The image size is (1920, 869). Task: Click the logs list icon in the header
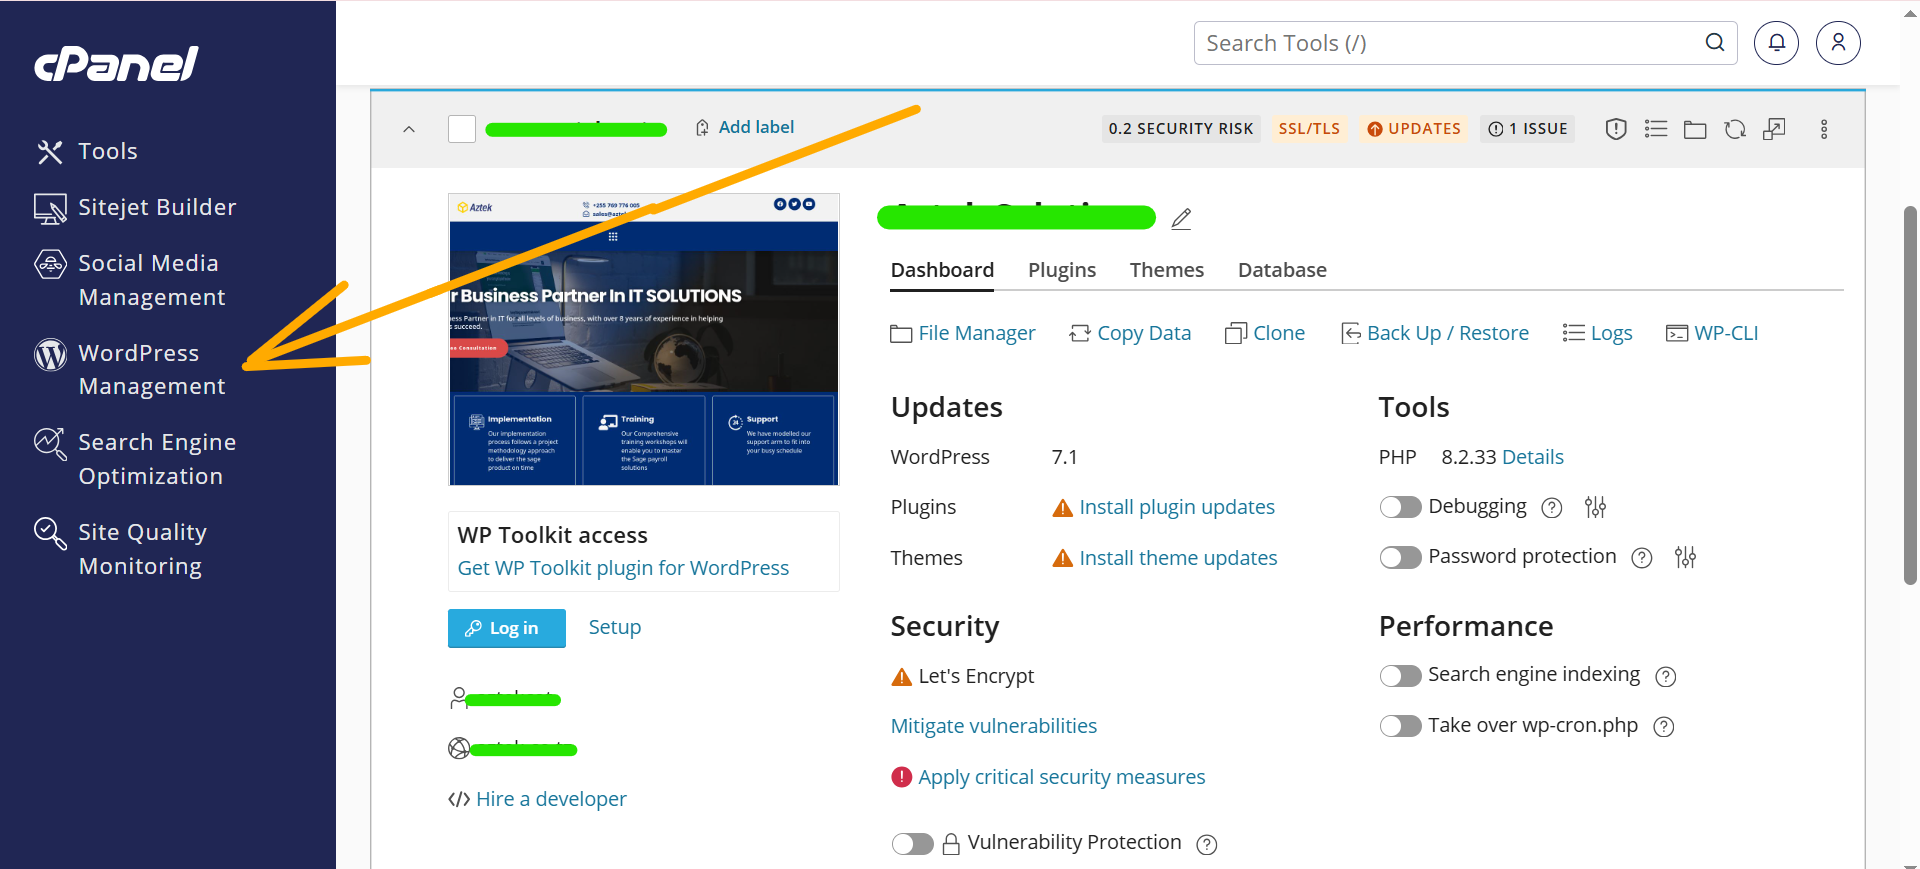pyautogui.click(x=1656, y=129)
